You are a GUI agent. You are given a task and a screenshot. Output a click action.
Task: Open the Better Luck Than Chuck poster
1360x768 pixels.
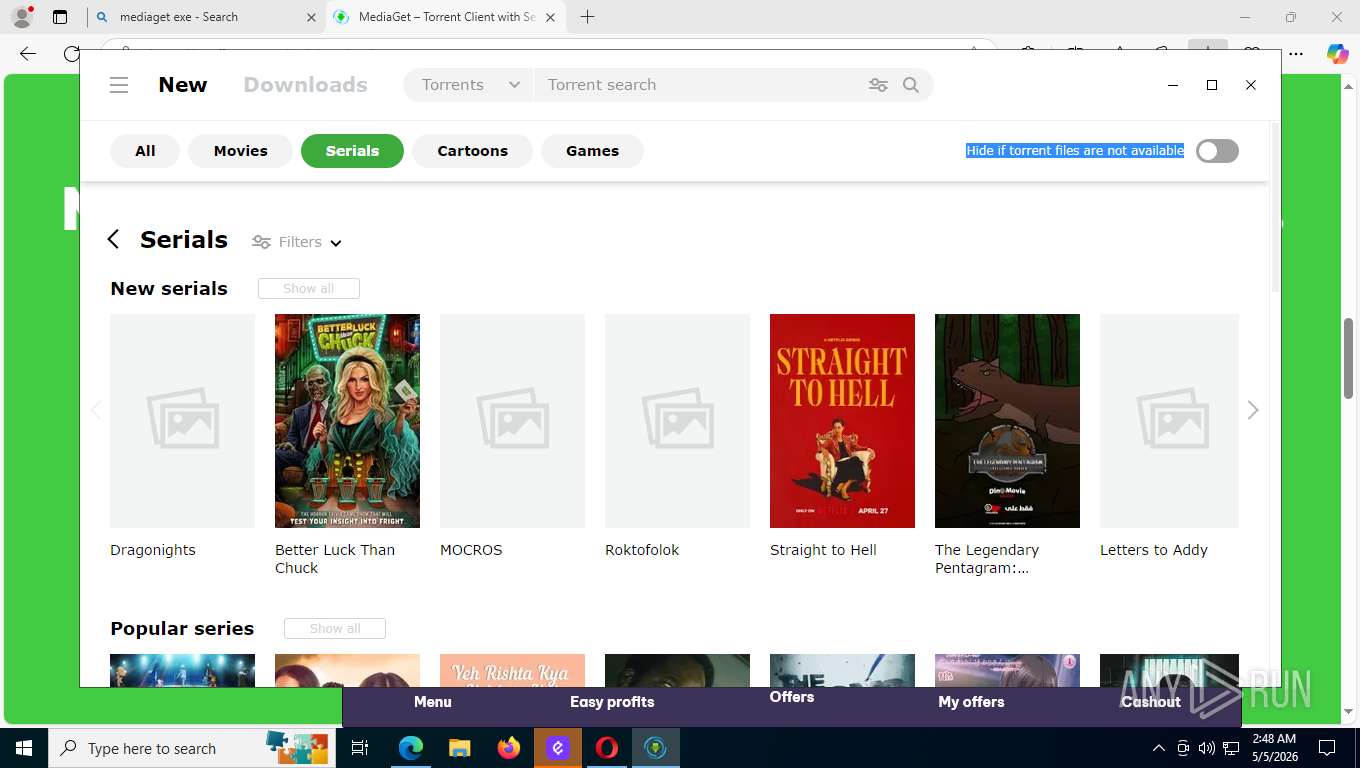[347, 421]
